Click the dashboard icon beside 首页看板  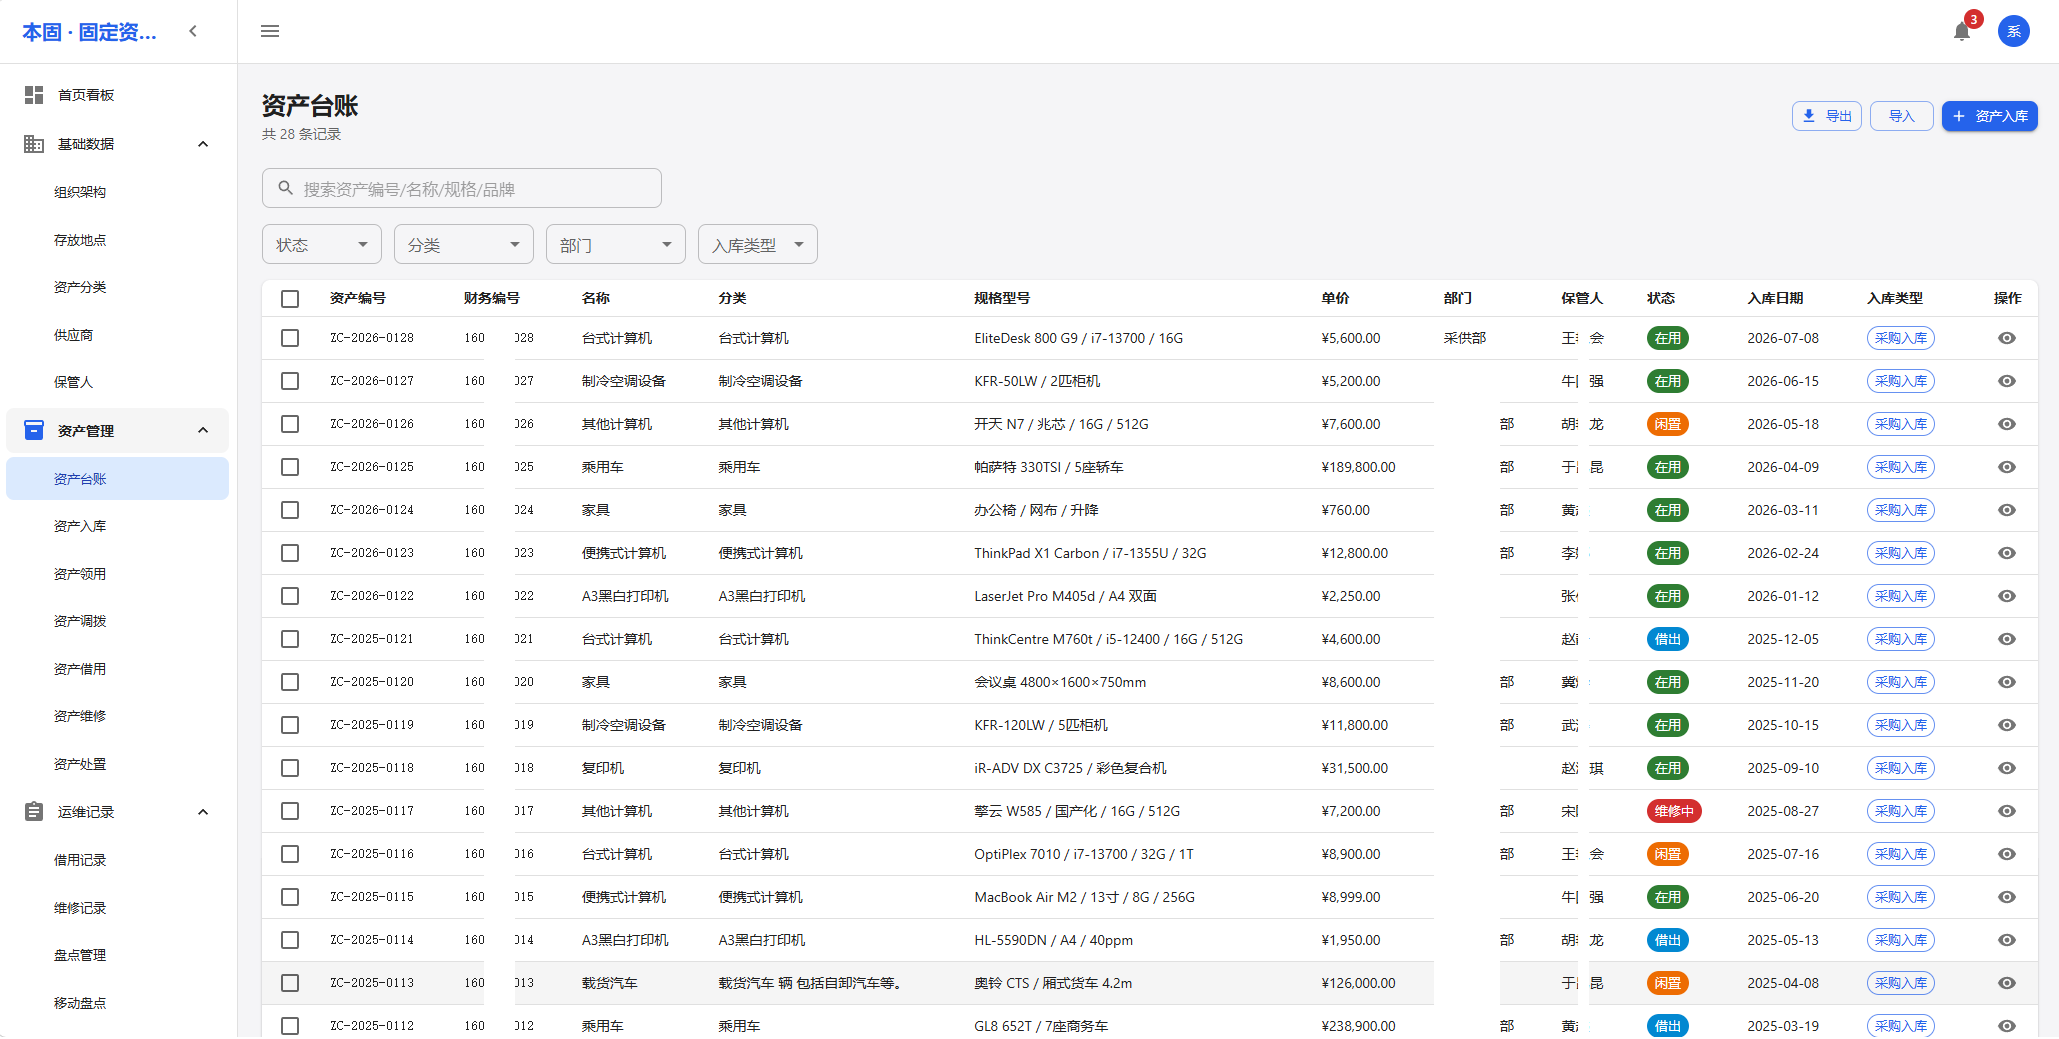(34, 95)
